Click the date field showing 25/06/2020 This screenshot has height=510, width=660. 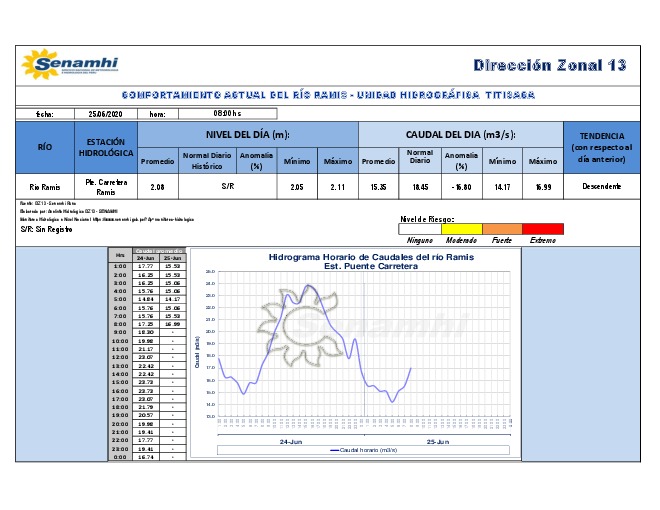(105, 114)
